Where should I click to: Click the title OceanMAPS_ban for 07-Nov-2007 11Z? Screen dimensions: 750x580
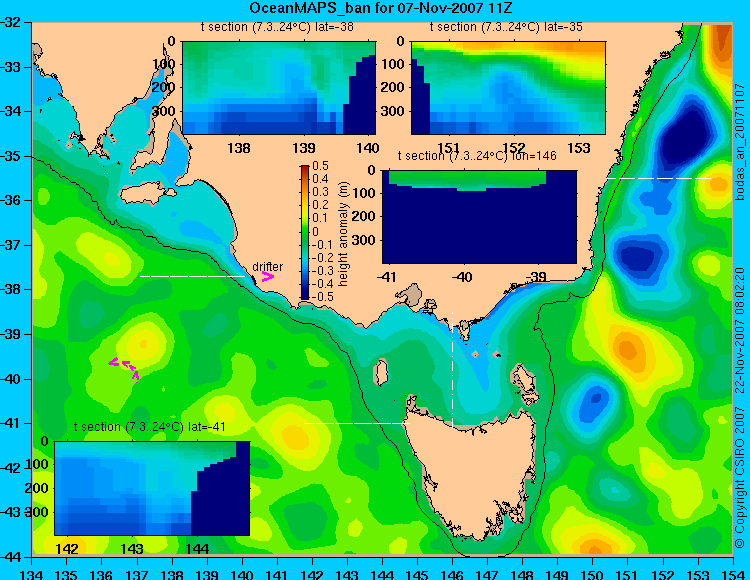pos(381,8)
